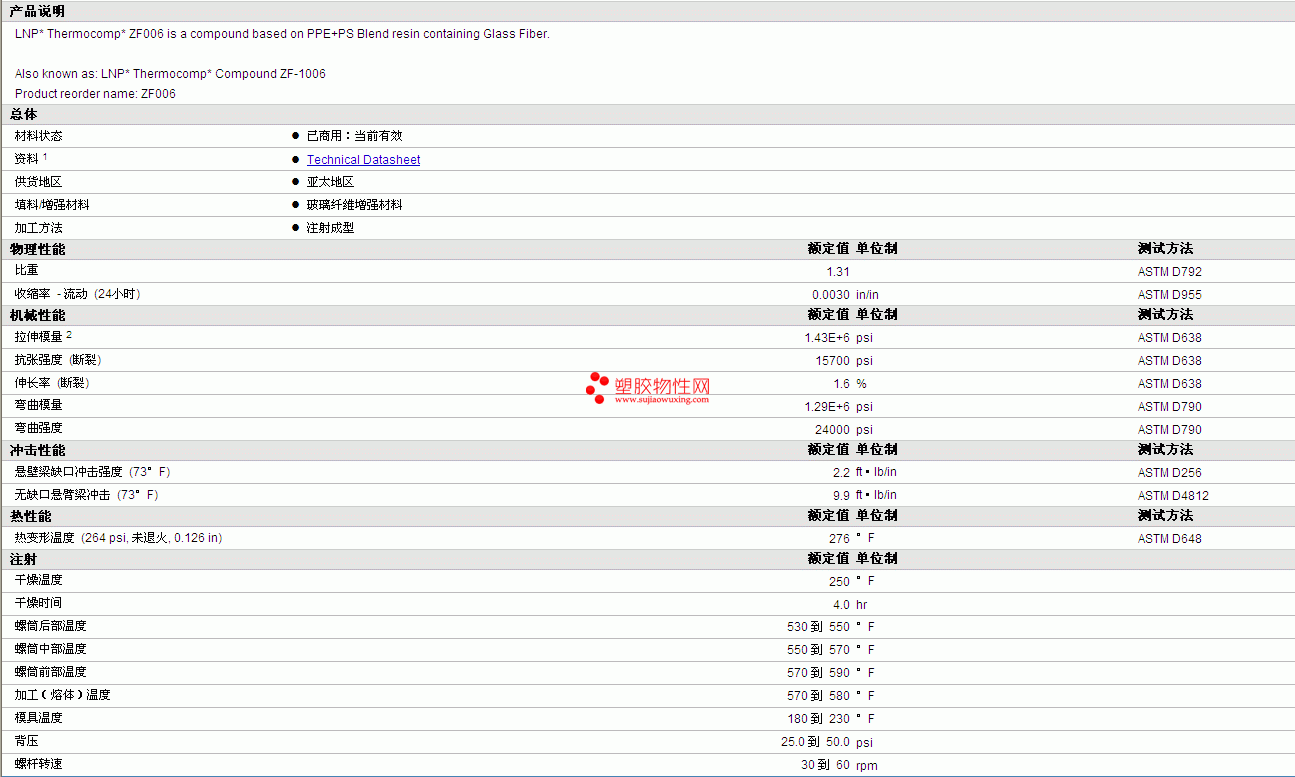Select the "资料" row label
The height and width of the screenshot is (777, 1295).
click(27, 159)
